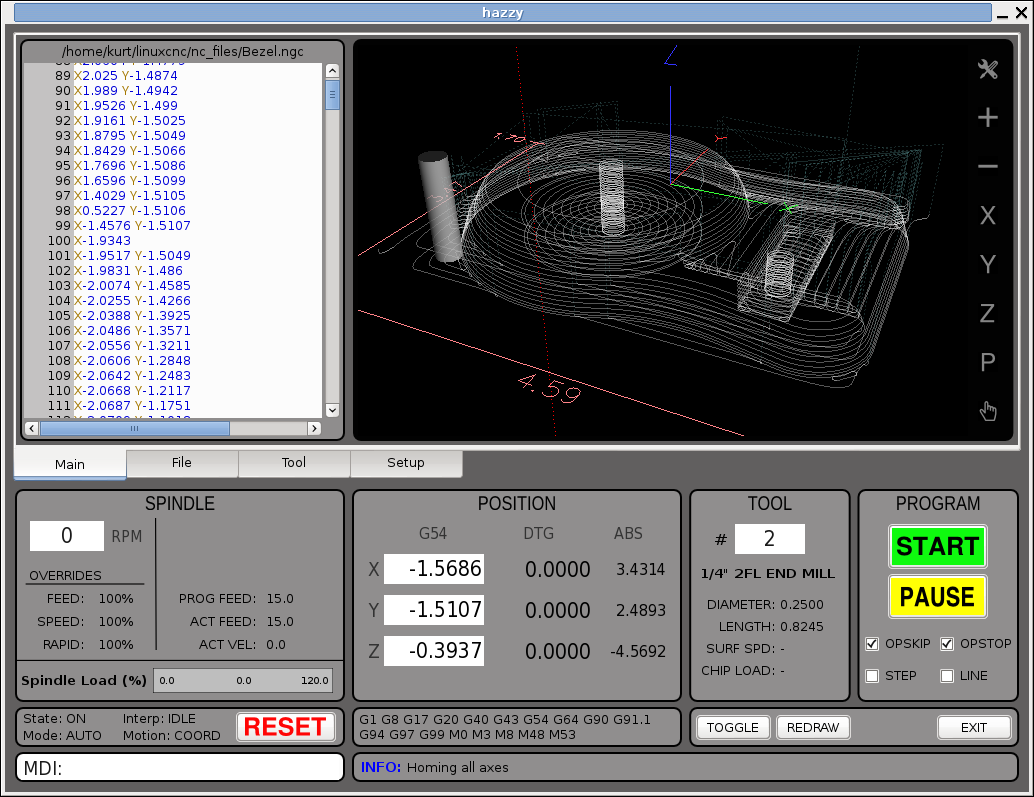Click the horizontal scroll right arrow
Viewport: 1034px width, 797px height.
314,428
